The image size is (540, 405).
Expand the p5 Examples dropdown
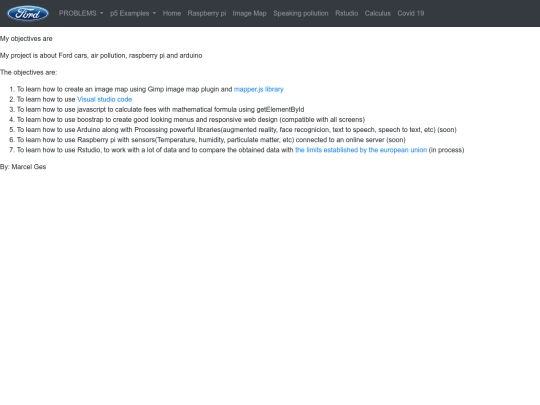[x=133, y=13]
